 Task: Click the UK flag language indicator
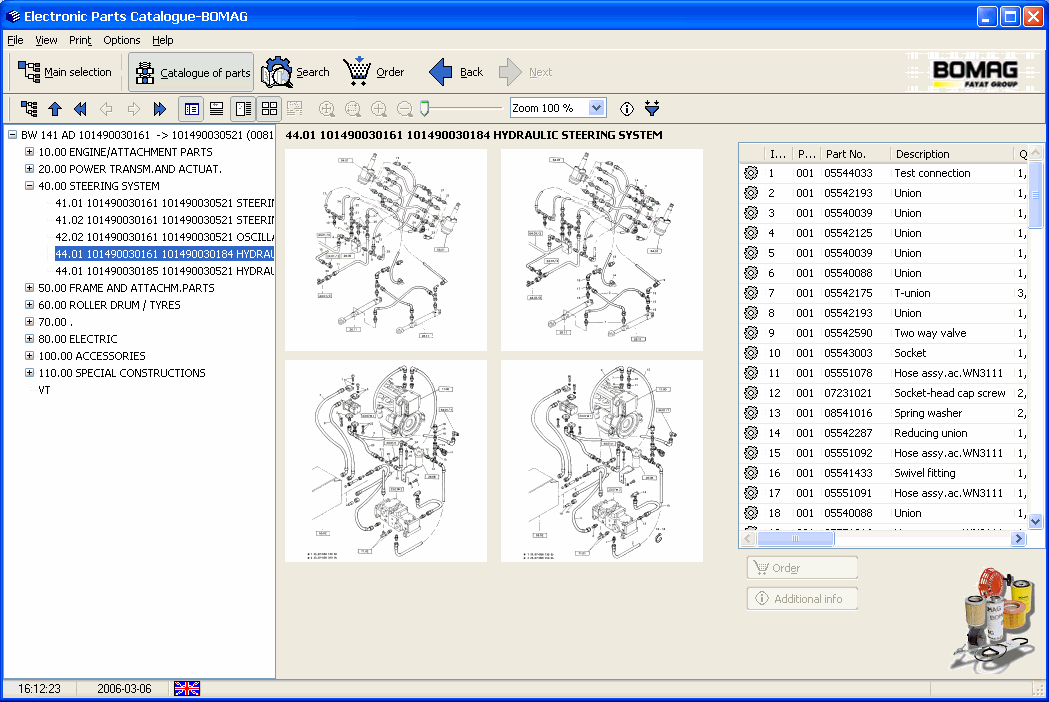point(187,688)
